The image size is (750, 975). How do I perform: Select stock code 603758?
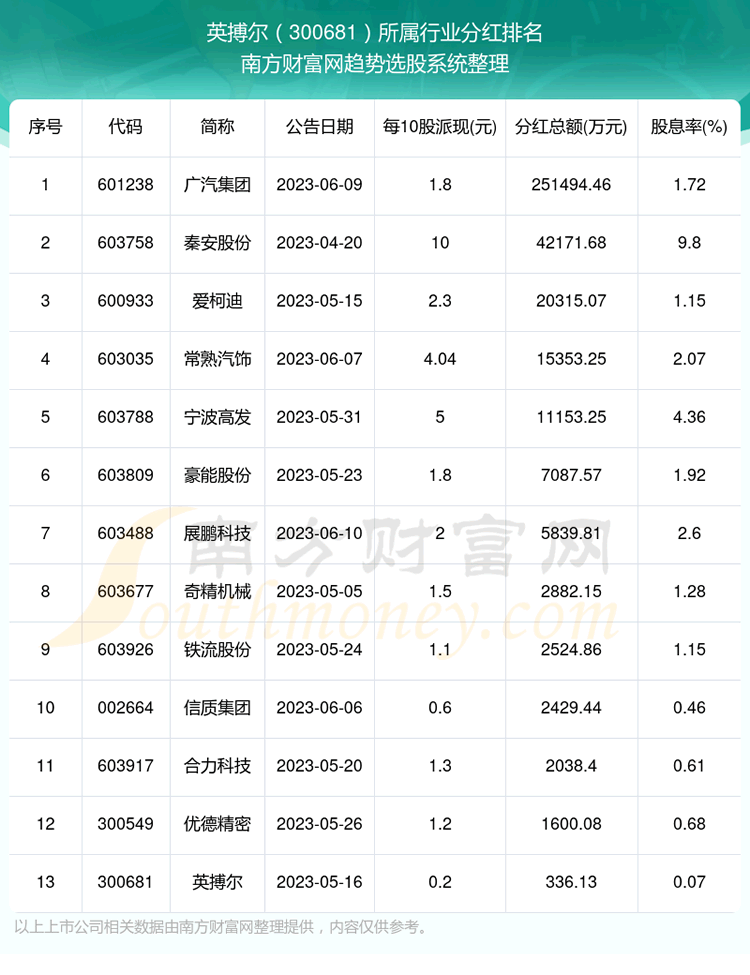(x=126, y=243)
